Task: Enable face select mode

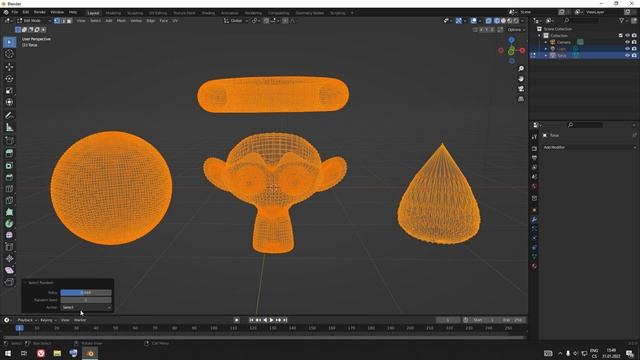Action: click(69, 20)
